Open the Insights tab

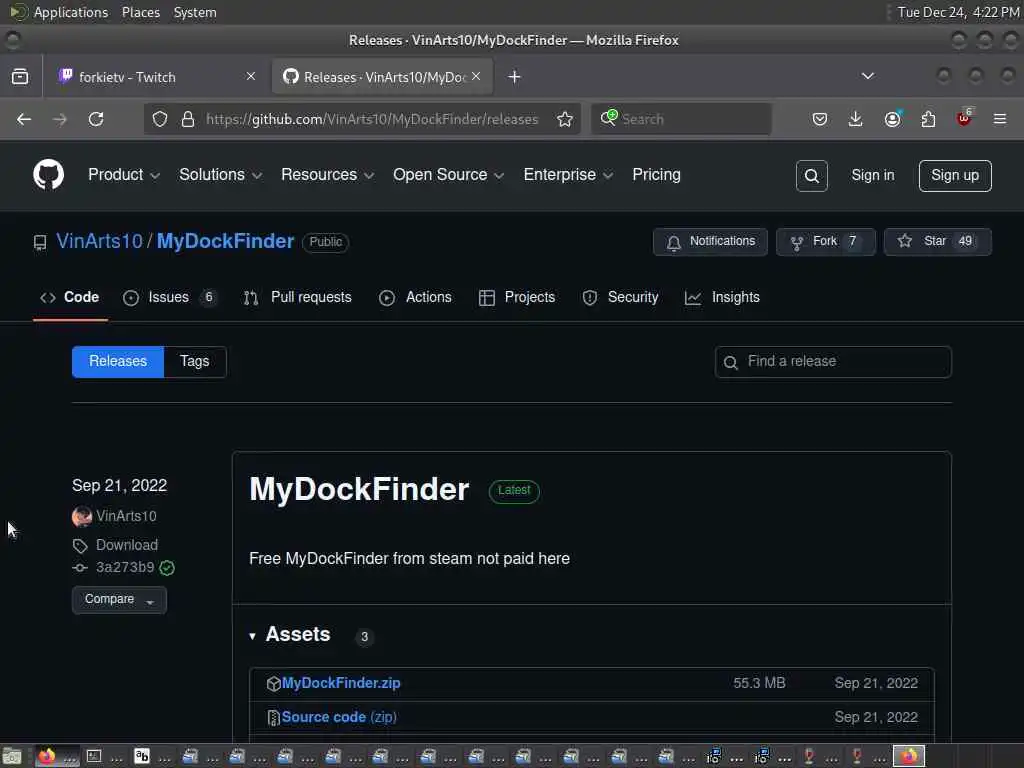click(x=722, y=298)
